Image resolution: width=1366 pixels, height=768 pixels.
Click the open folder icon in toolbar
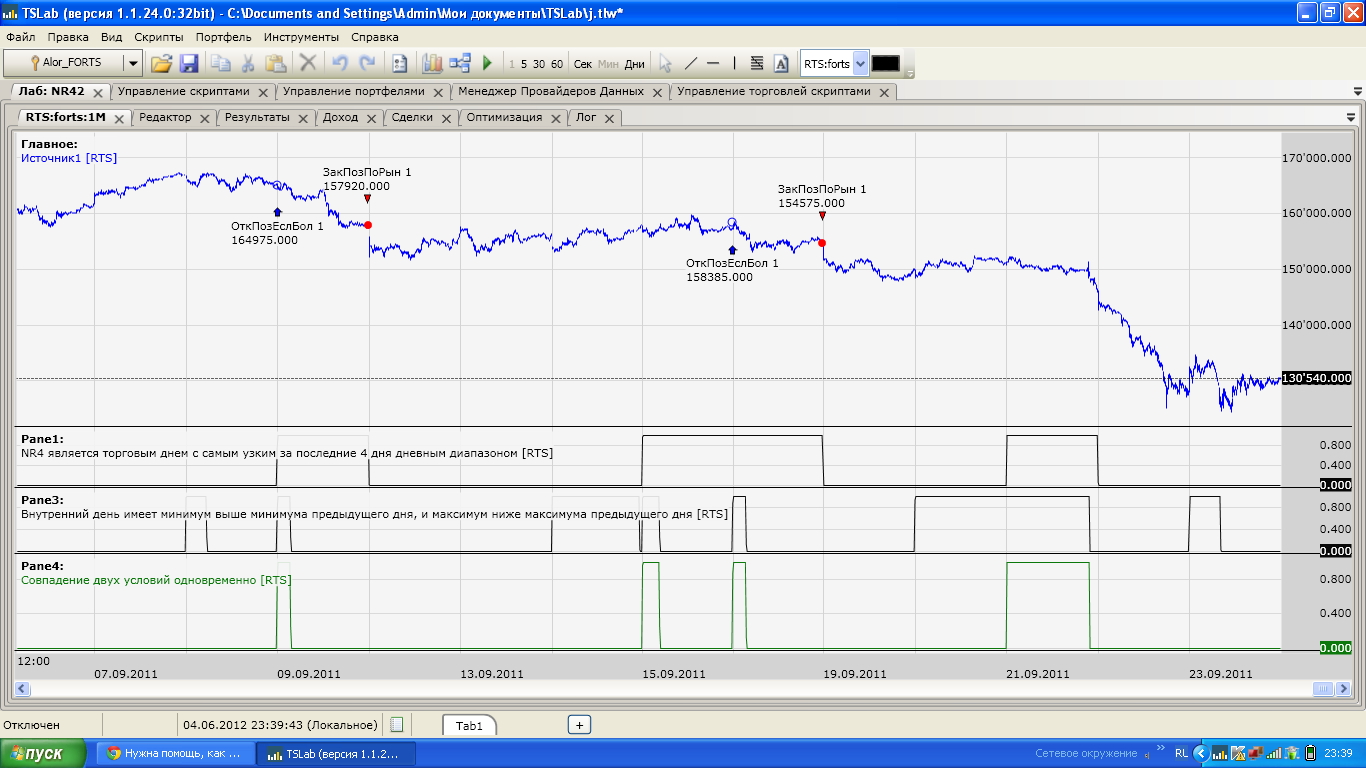click(161, 63)
